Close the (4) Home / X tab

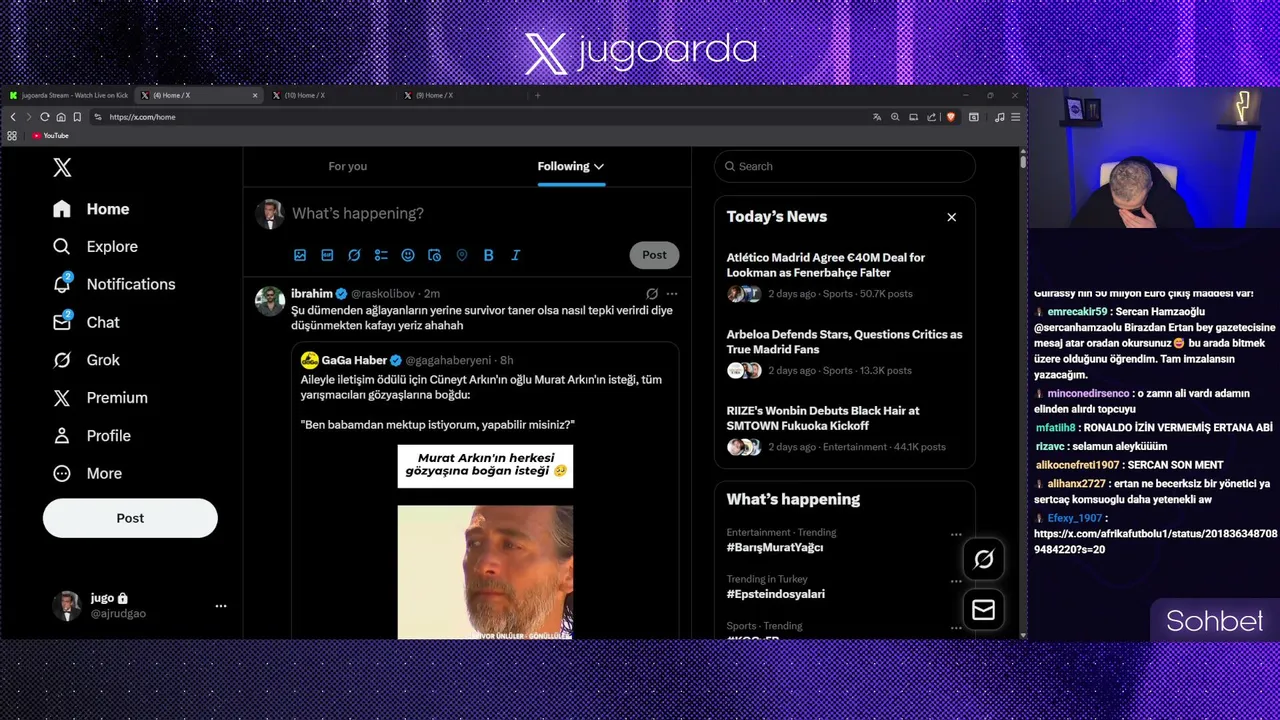pyautogui.click(x=255, y=95)
